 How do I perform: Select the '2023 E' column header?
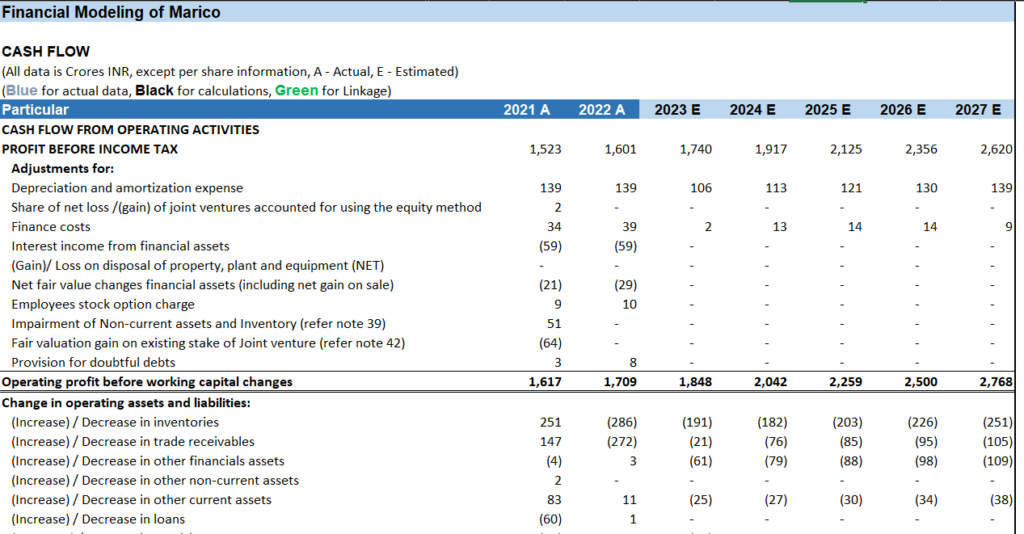(x=677, y=110)
